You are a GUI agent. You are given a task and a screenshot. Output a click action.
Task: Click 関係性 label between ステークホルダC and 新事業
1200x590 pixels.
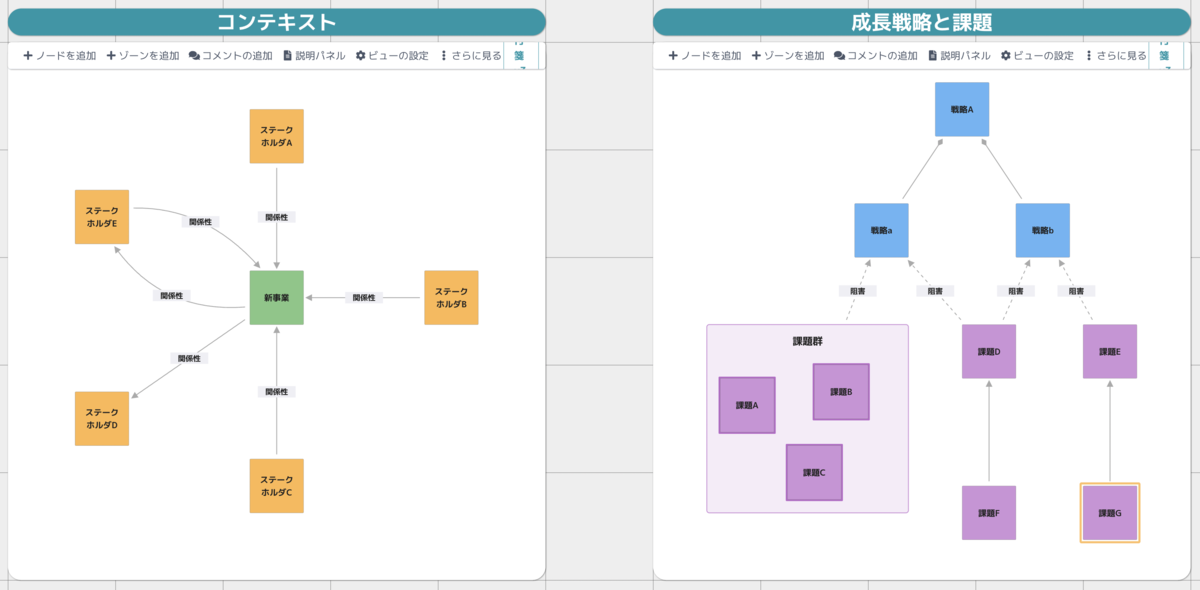pyautogui.click(x=277, y=392)
